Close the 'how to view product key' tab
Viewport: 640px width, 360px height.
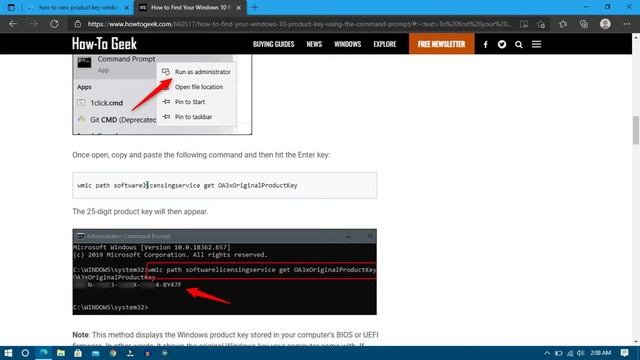coord(127,7)
